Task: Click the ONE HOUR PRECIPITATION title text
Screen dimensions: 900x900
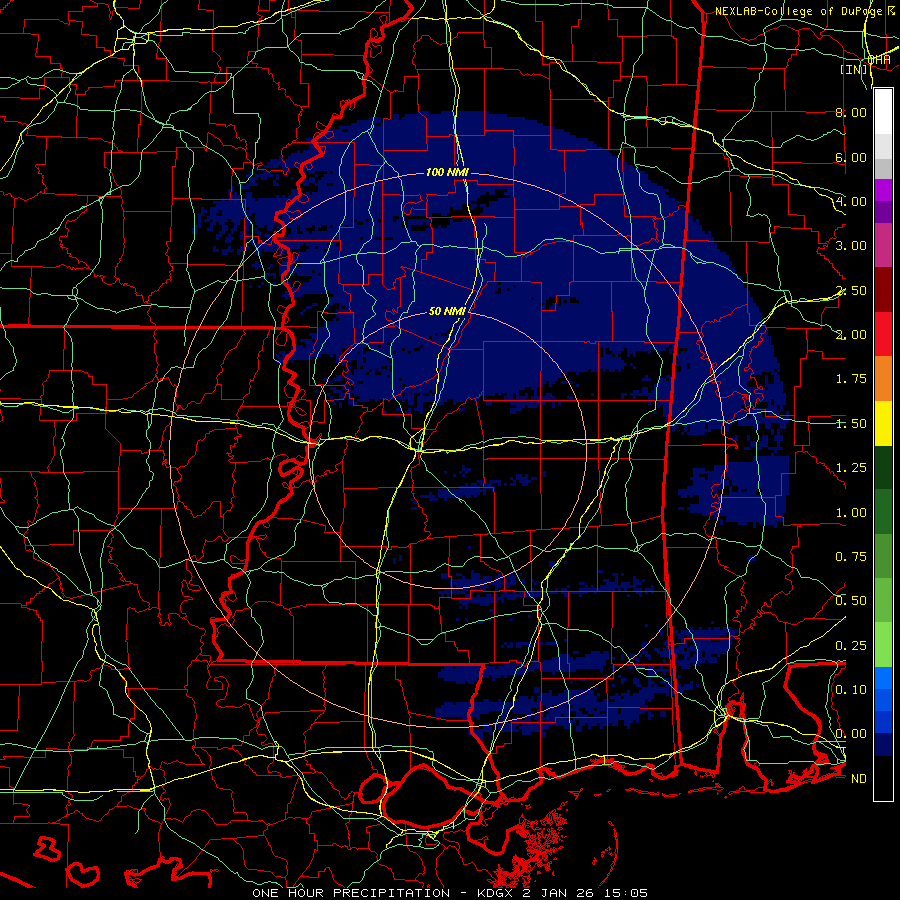Action: point(351,893)
